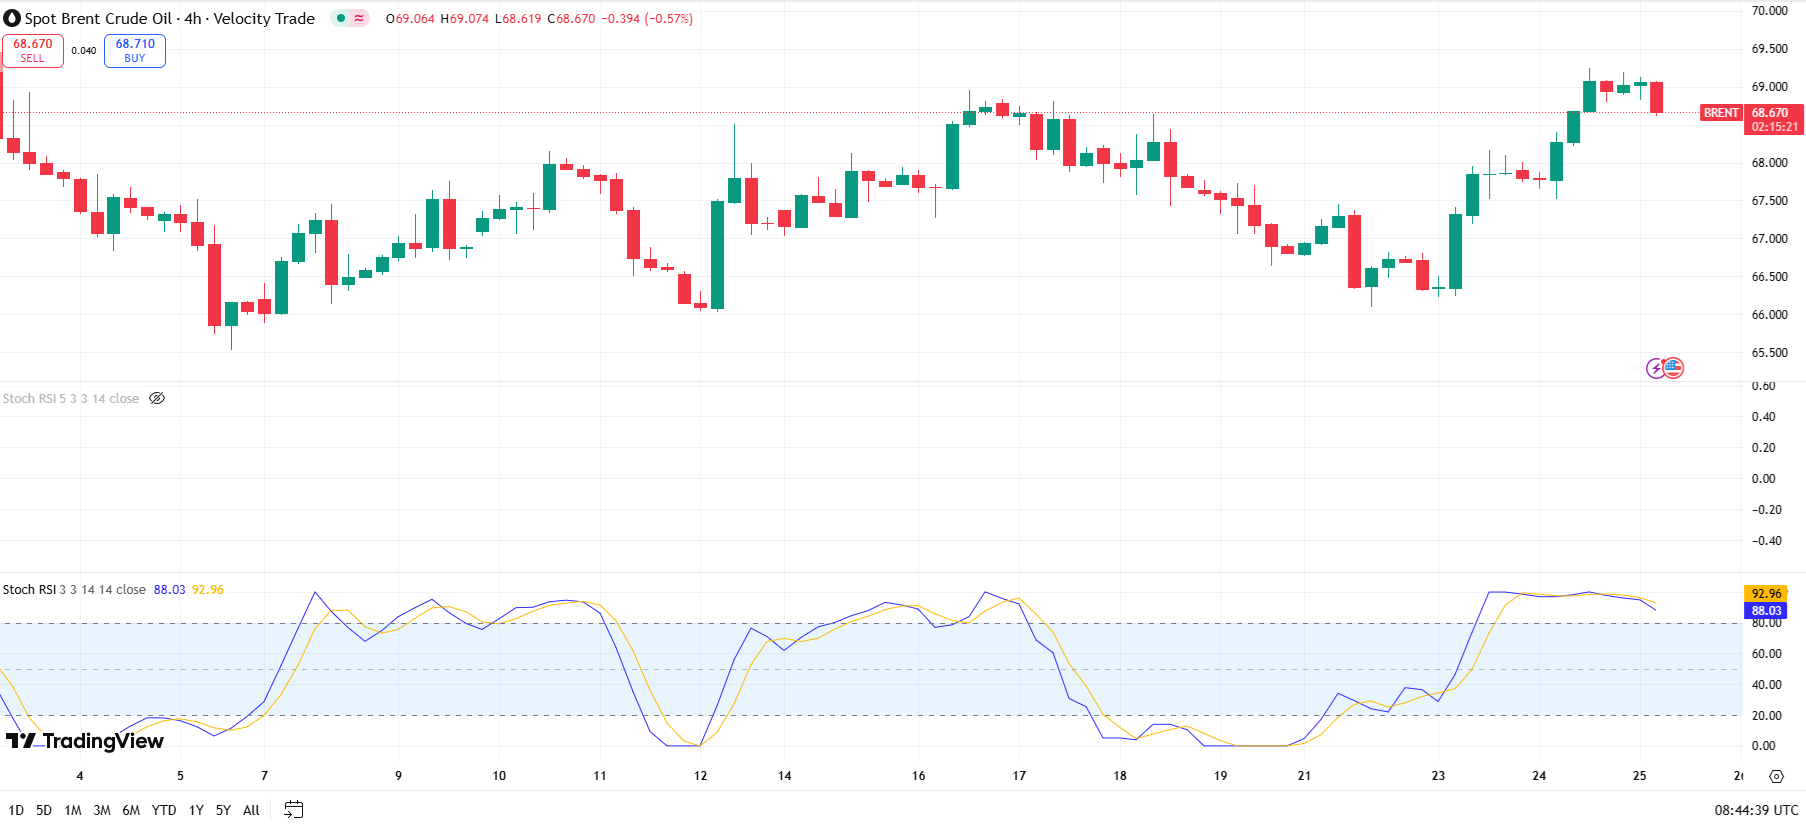The image size is (1806, 826).
Task: Open the Go to date calendar icon
Action: 293,810
